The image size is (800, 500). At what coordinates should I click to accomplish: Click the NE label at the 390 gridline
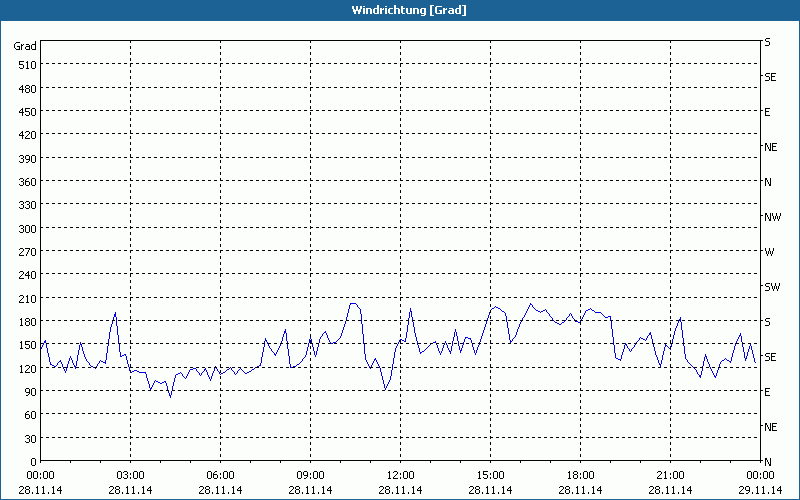click(x=771, y=147)
